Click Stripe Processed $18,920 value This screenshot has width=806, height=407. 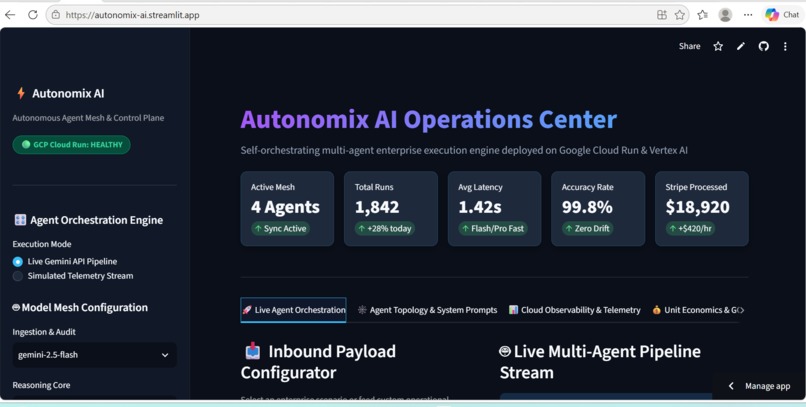click(698, 207)
